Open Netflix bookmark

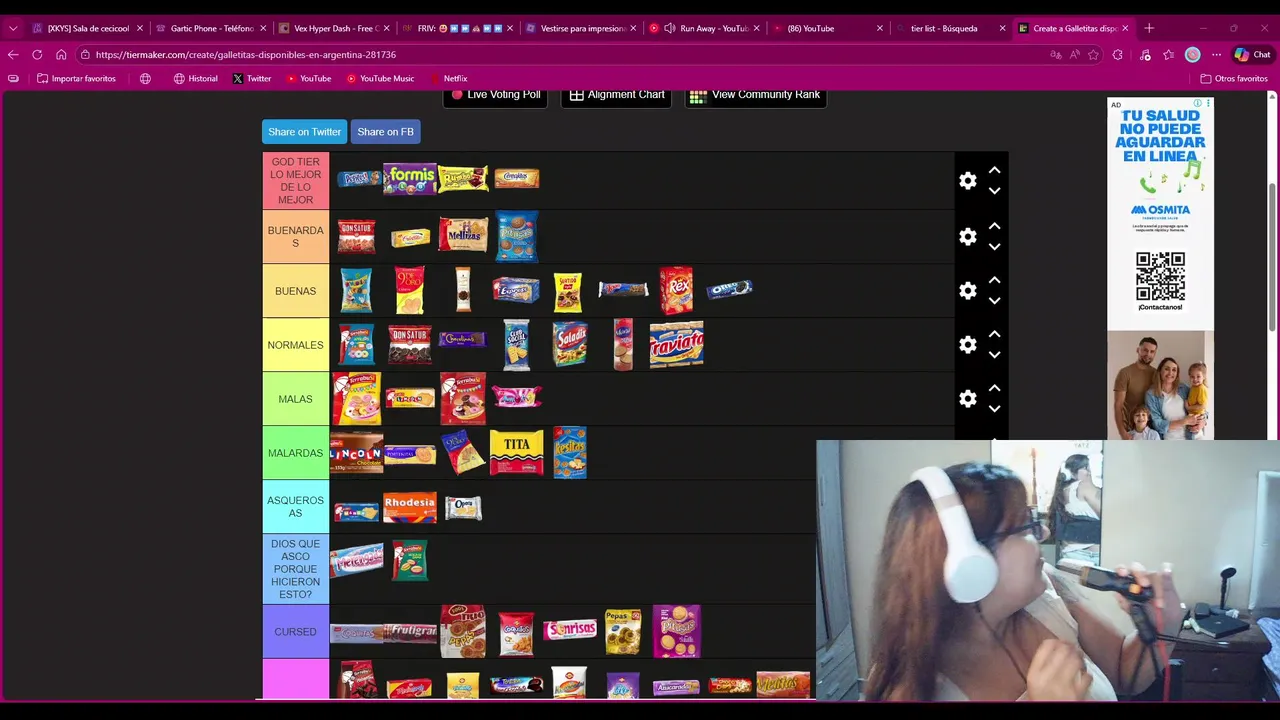448,78
